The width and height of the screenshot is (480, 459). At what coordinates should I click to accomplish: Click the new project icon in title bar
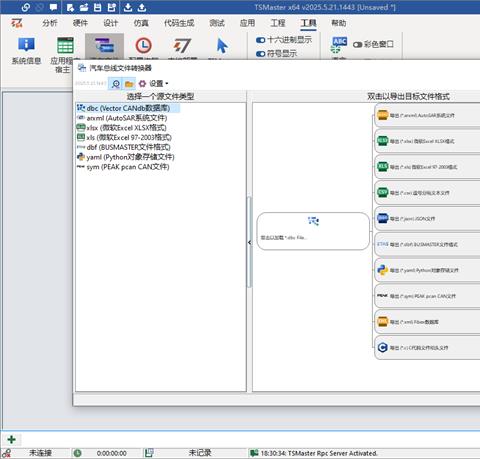coord(70,7)
